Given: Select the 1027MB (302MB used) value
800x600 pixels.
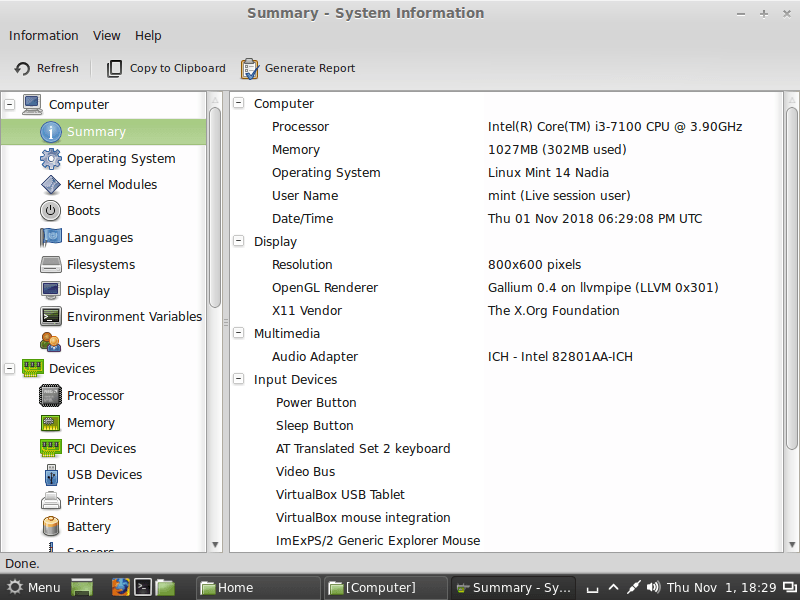Looking at the screenshot, I should coord(557,149).
